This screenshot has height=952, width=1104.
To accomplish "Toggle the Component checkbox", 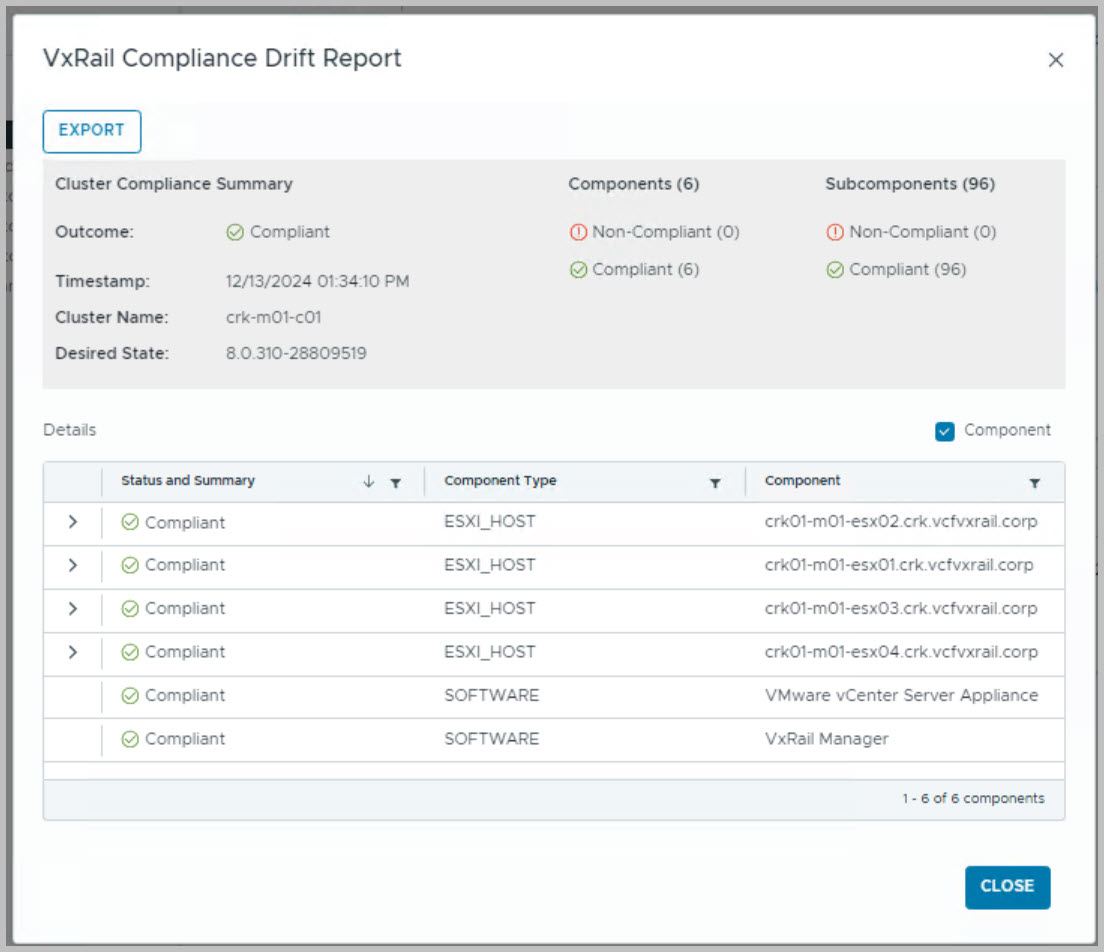I will click(945, 431).
